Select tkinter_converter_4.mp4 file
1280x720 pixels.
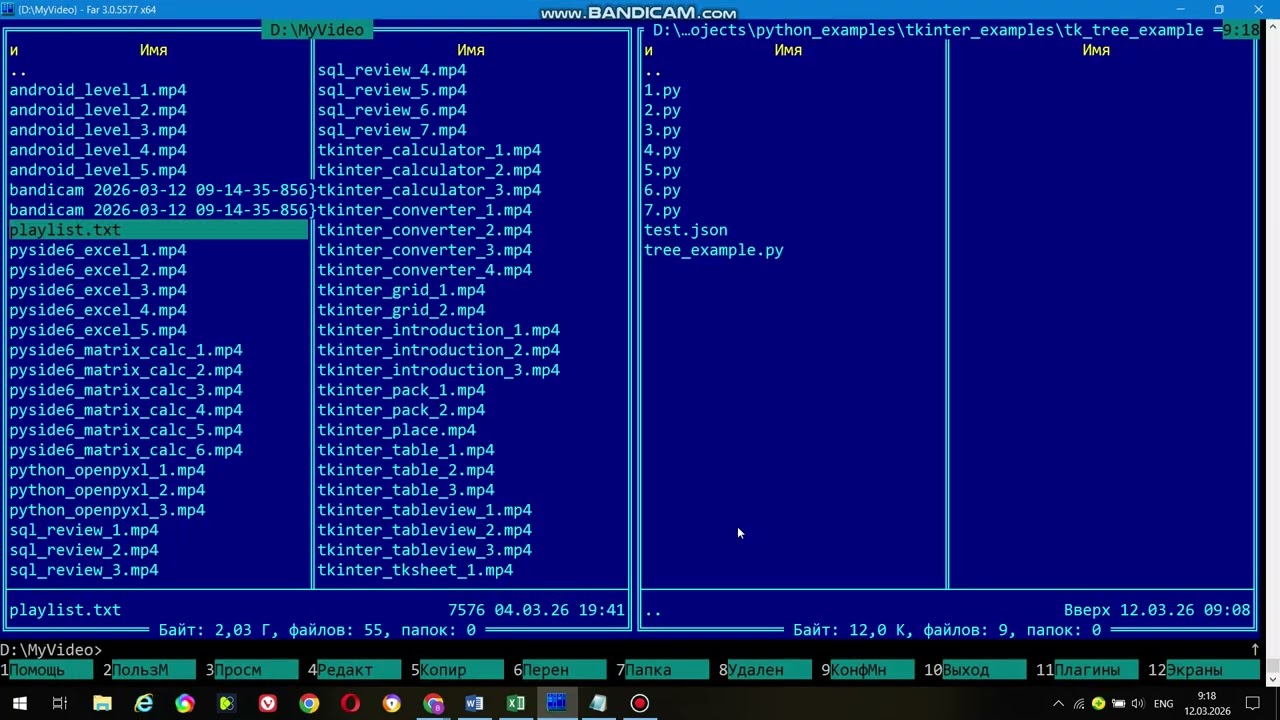pyautogui.click(x=425, y=270)
